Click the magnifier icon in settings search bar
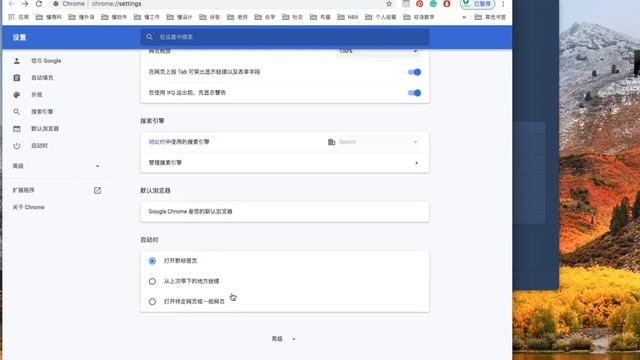 [x=149, y=37]
